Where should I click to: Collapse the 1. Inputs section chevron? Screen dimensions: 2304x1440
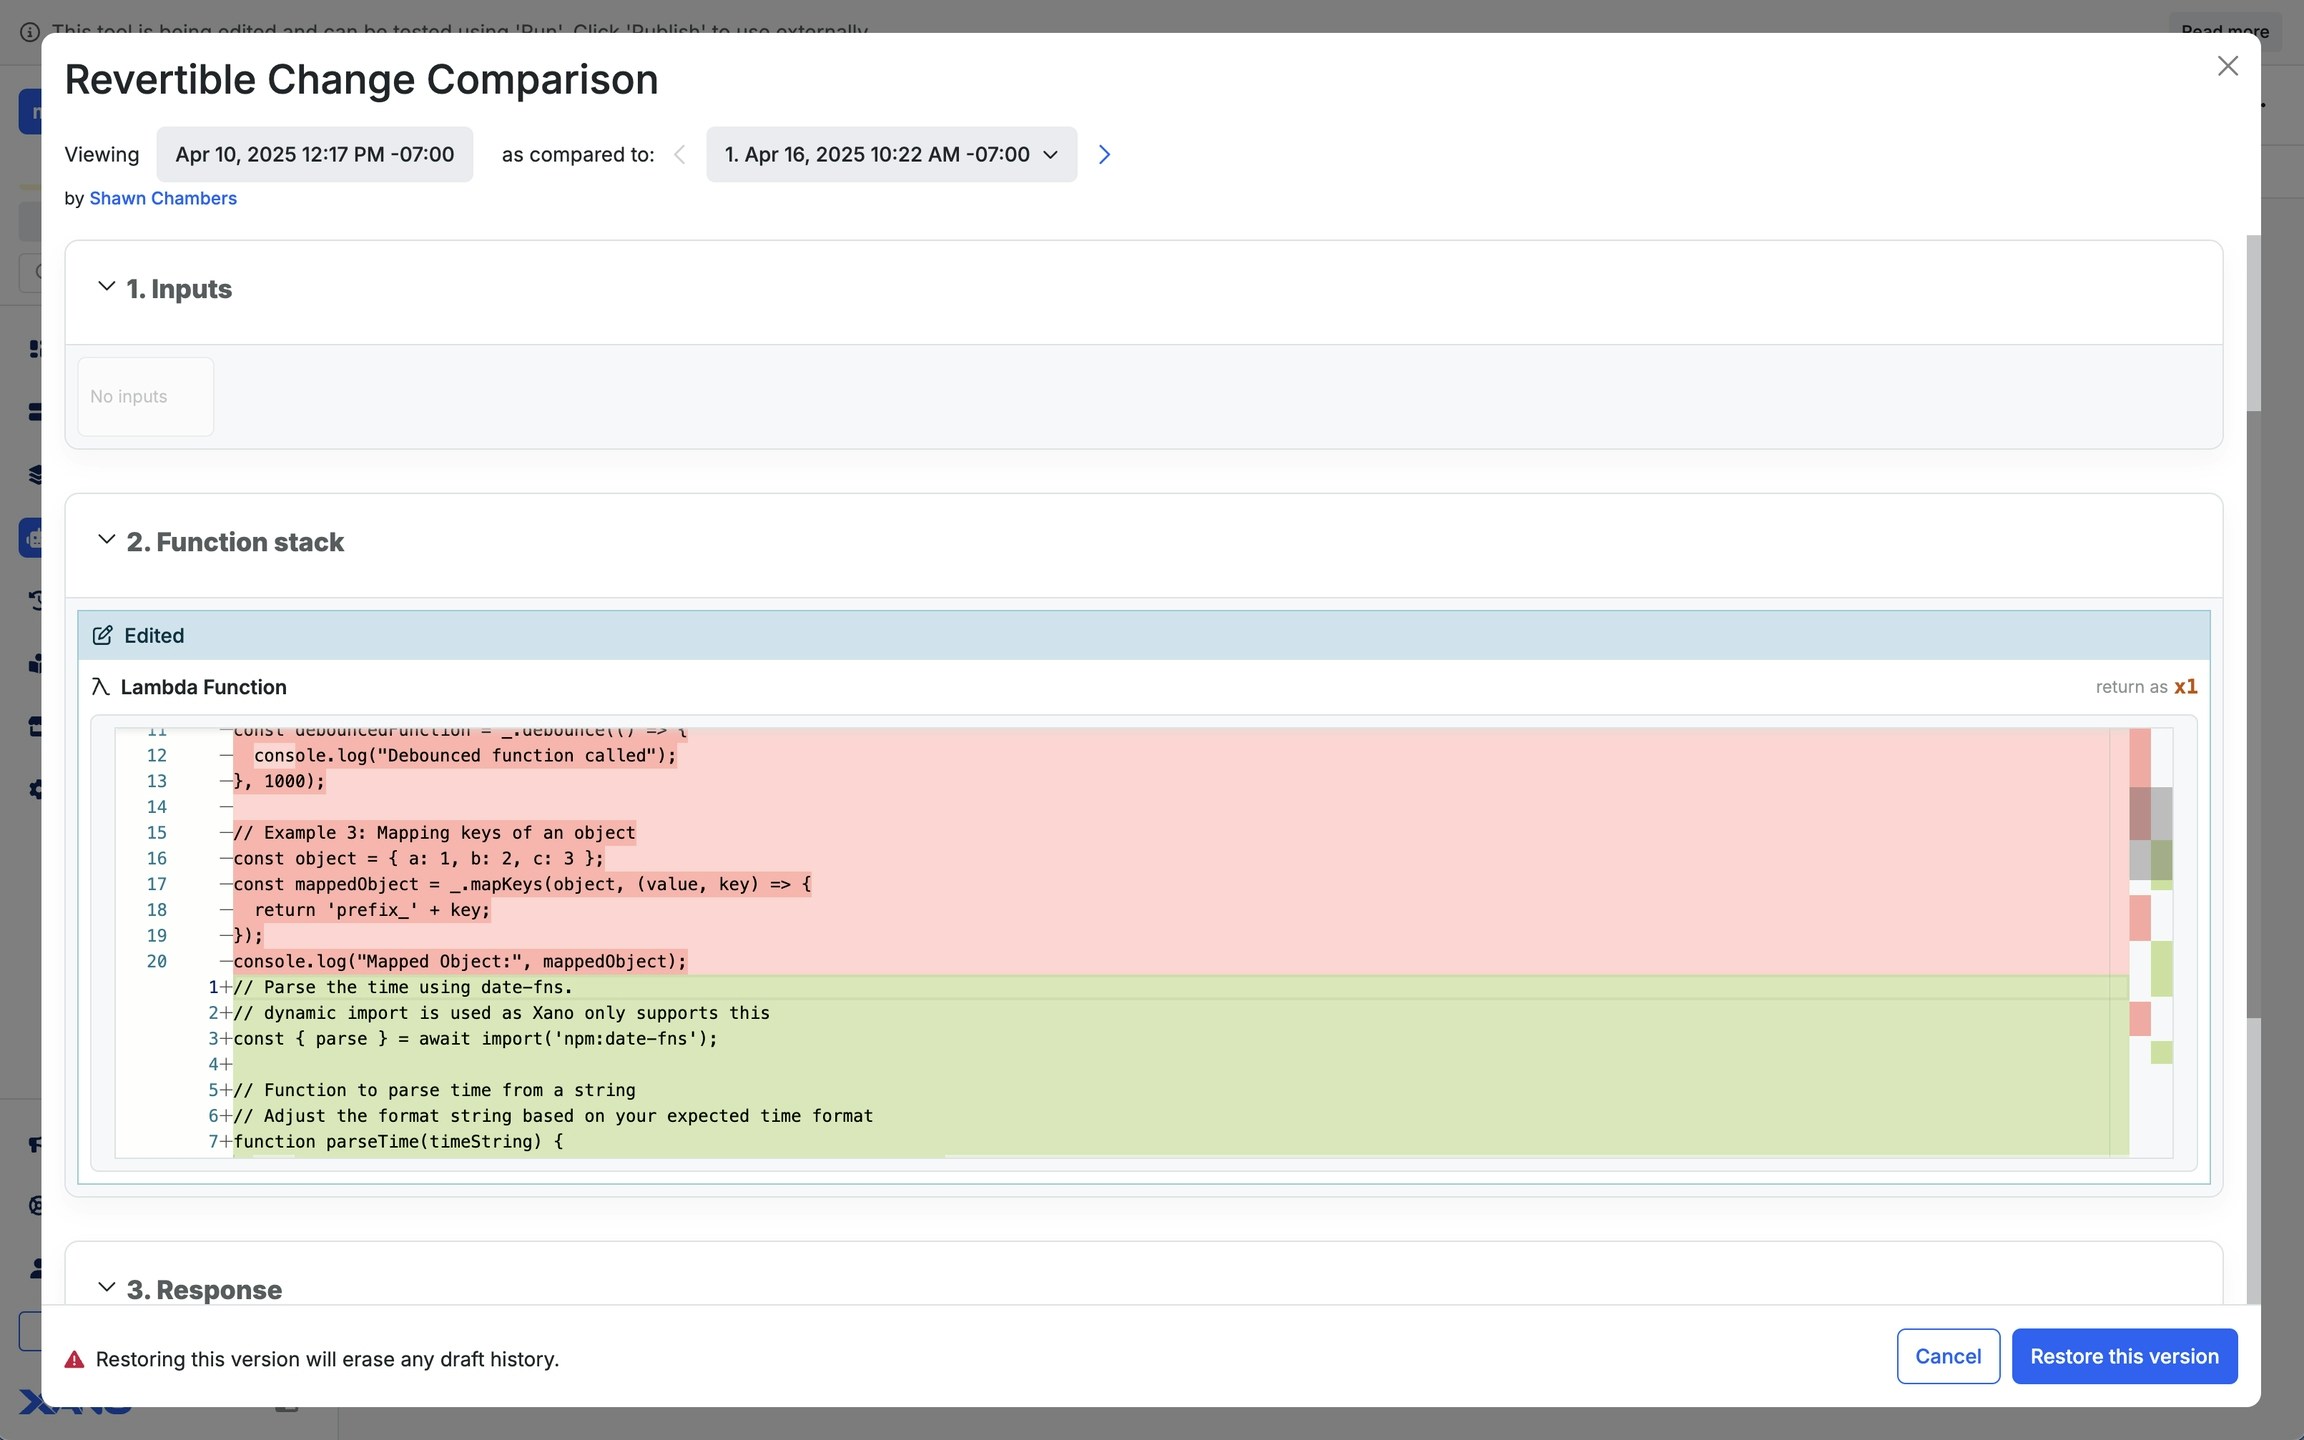click(x=106, y=287)
